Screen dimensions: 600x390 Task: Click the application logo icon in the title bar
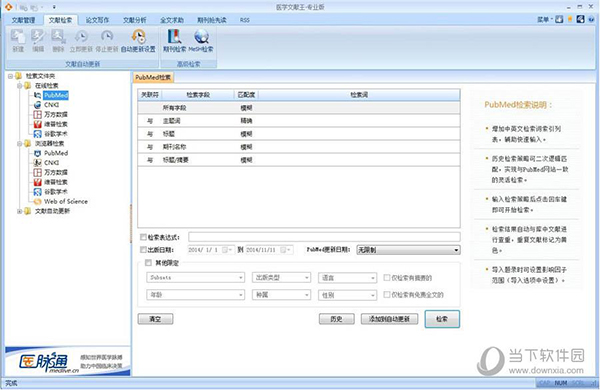point(8,7)
